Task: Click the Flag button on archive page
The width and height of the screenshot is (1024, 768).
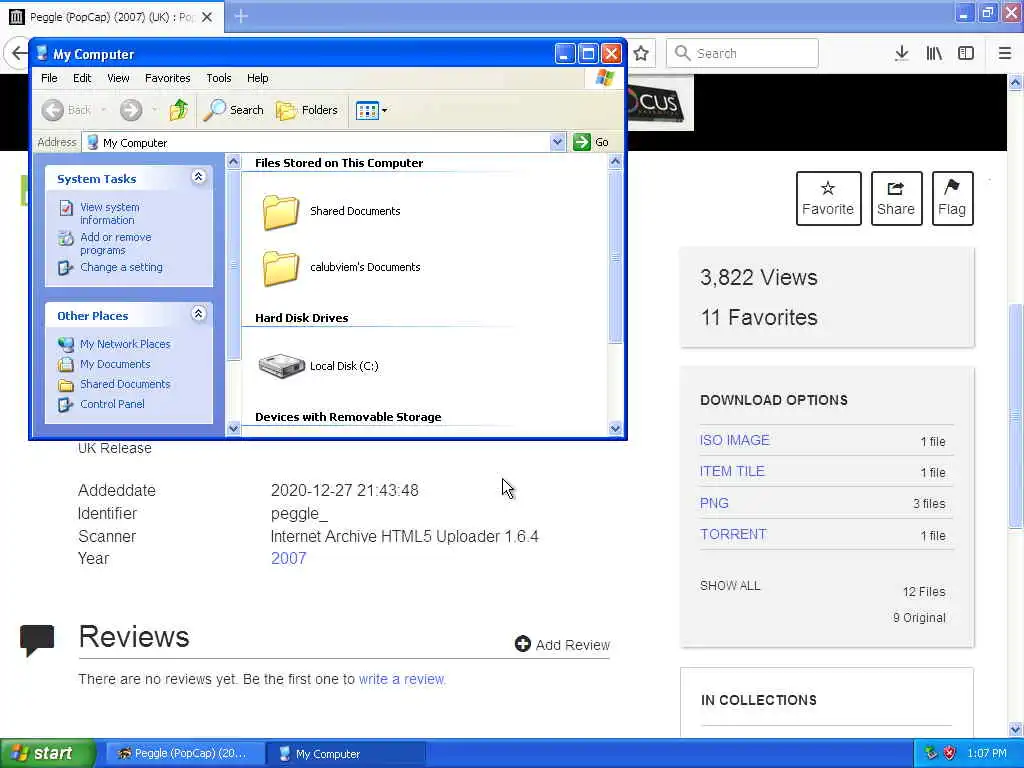Action: [x=952, y=199]
